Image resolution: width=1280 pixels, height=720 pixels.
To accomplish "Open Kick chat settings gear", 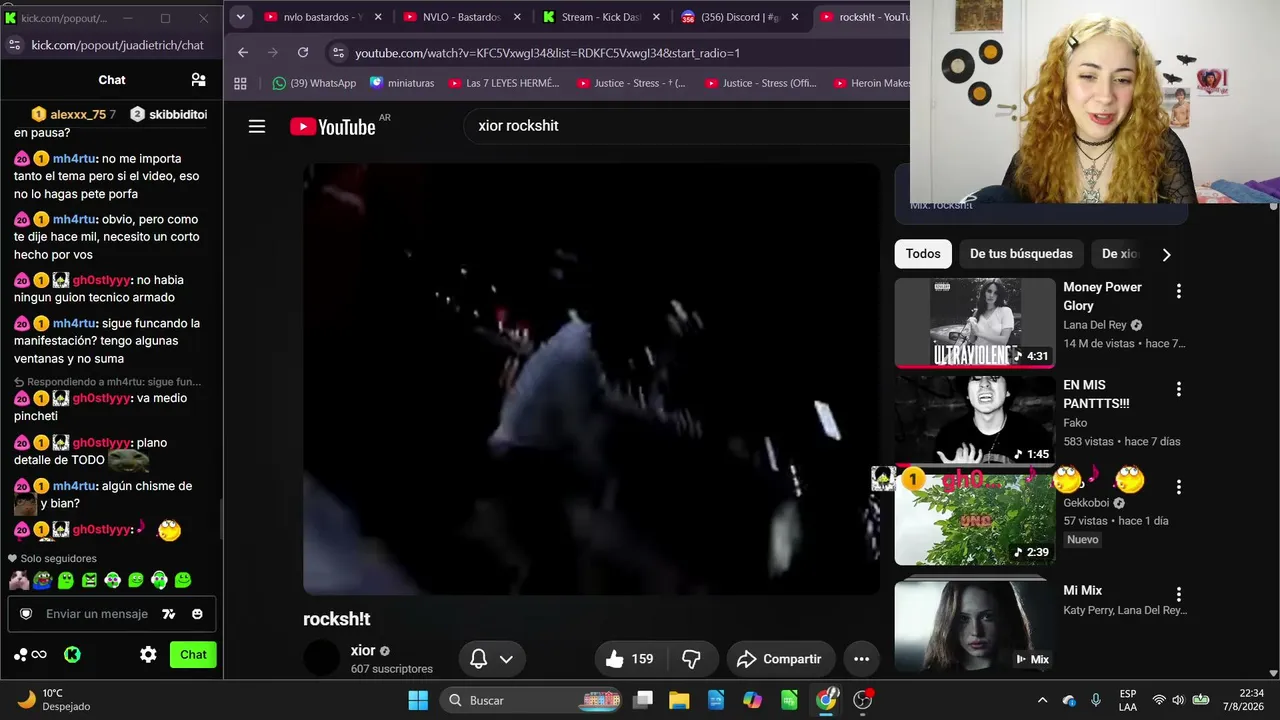I will coord(148,655).
